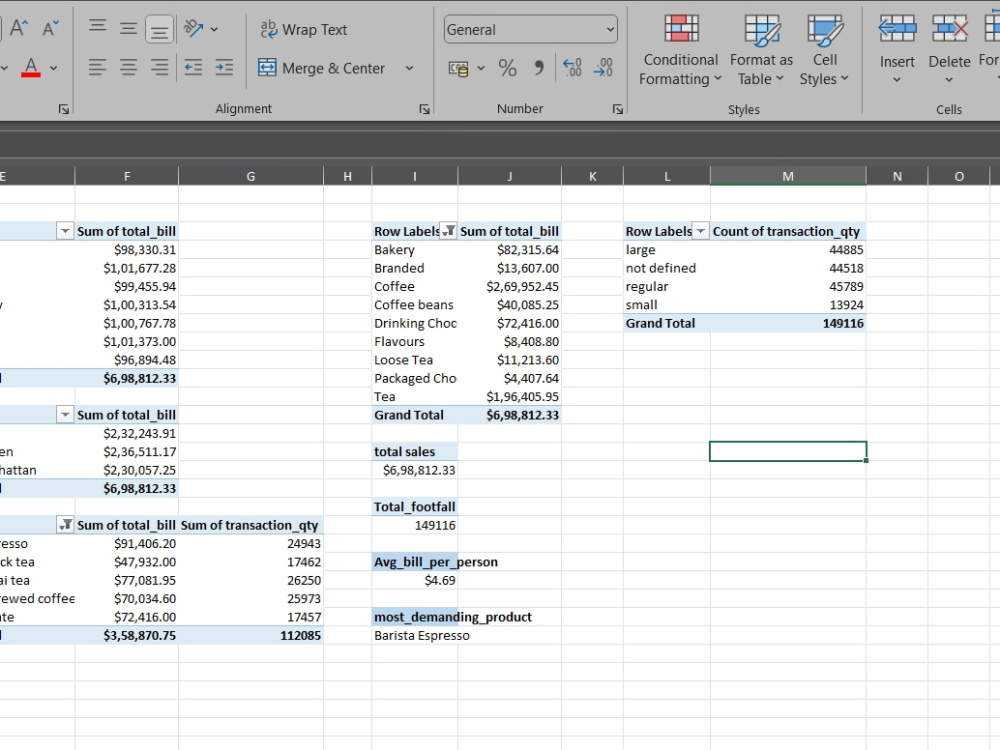Apply Comma Style format
This screenshot has height=750, width=1000.
click(x=539, y=68)
